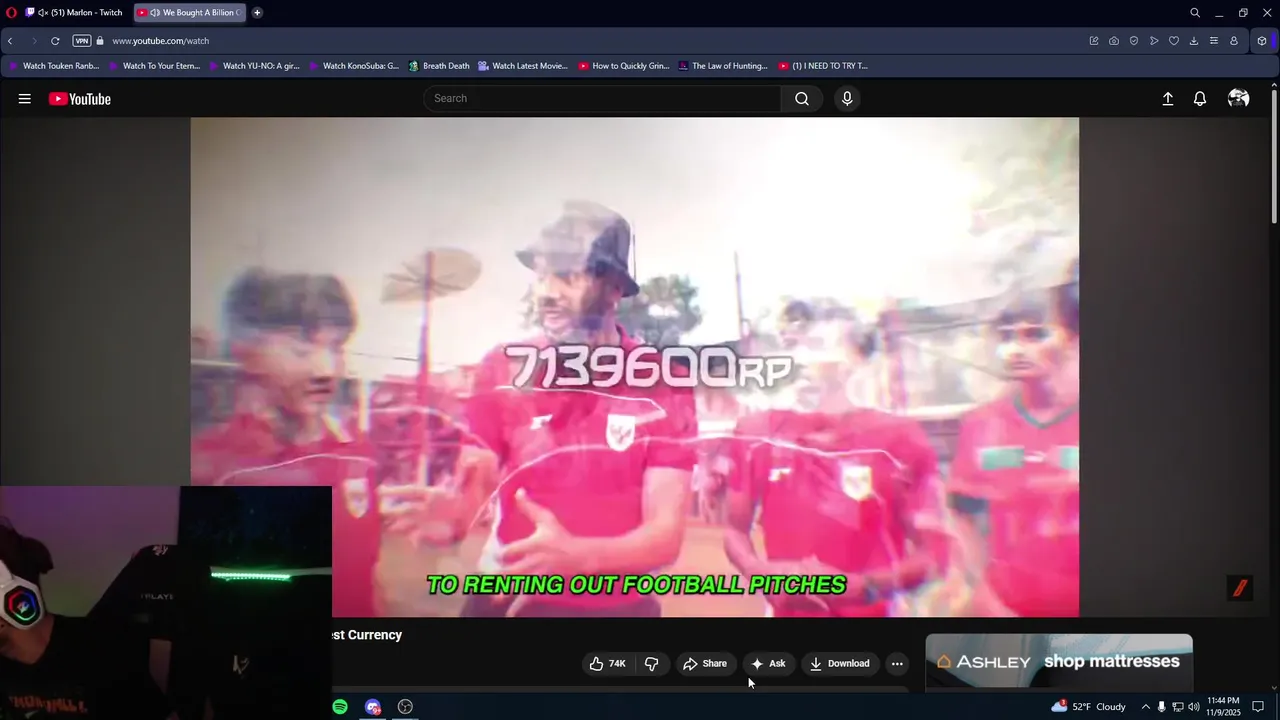Click the Share button
Viewport: 1280px width, 720px height.
point(705,664)
